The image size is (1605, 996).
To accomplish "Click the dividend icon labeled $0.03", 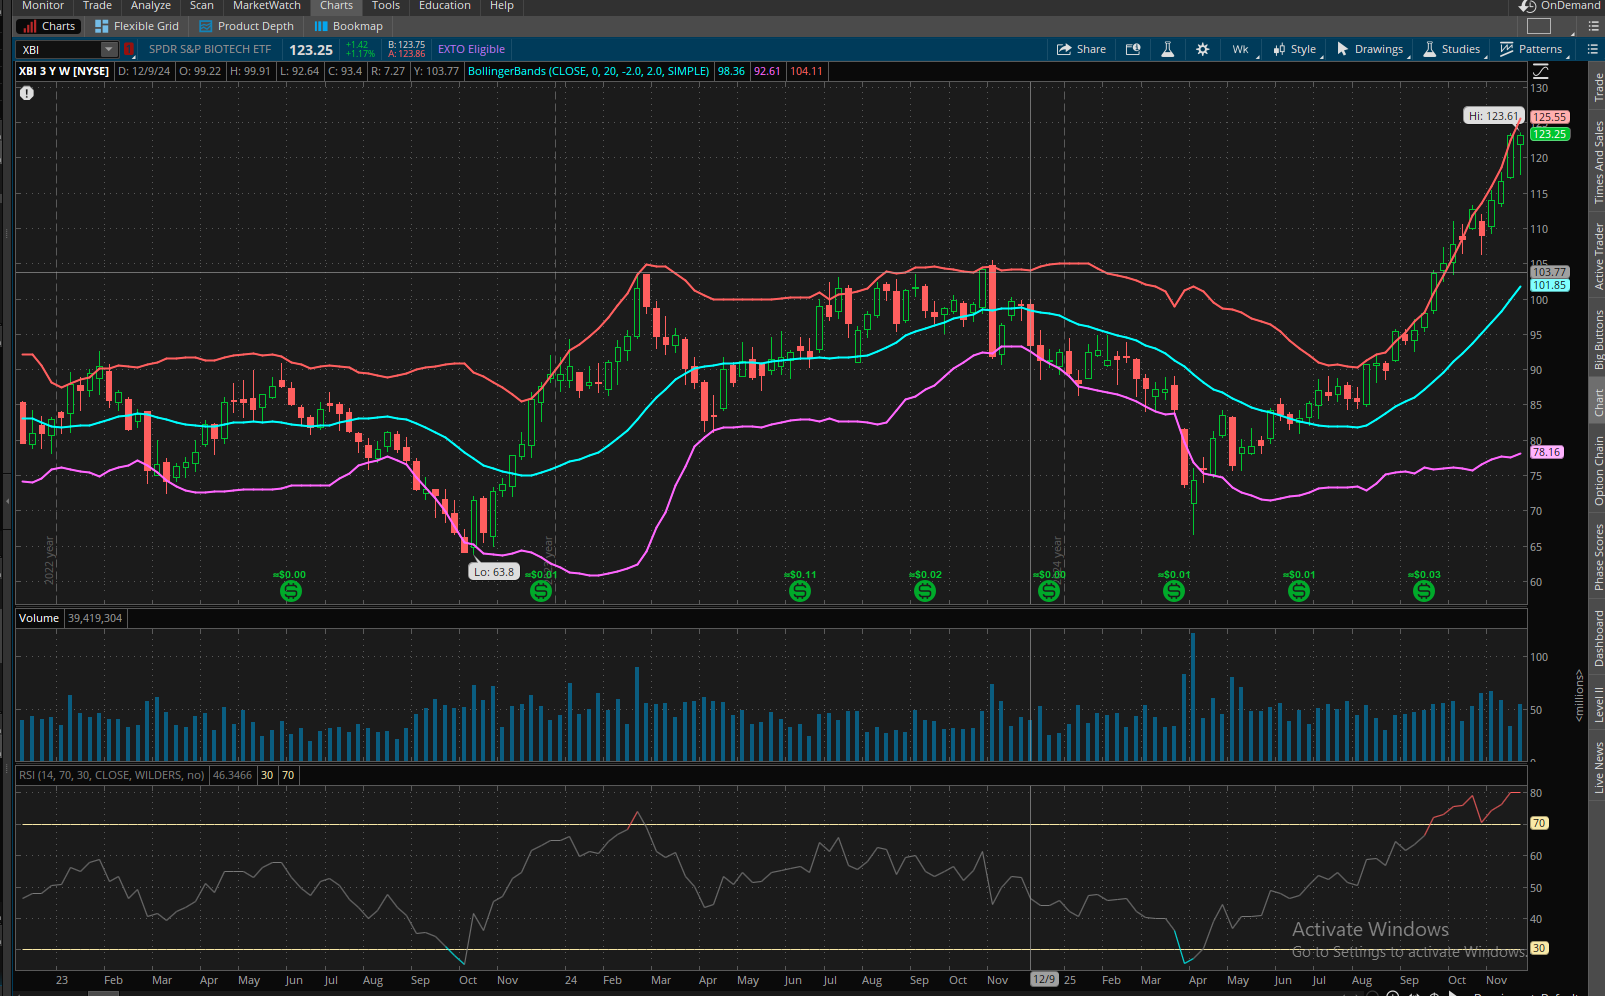I will [x=1424, y=591].
